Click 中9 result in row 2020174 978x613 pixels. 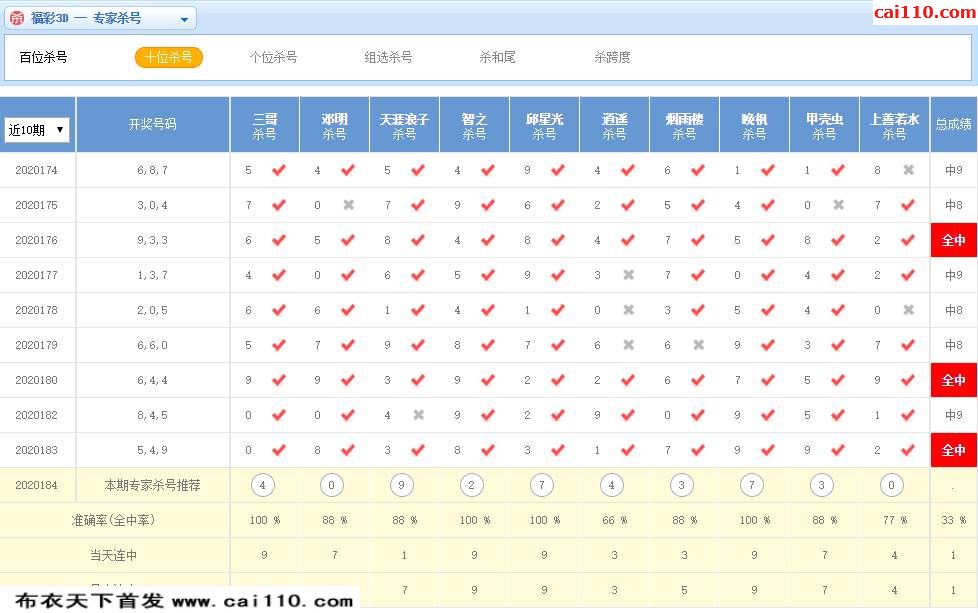click(x=954, y=170)
